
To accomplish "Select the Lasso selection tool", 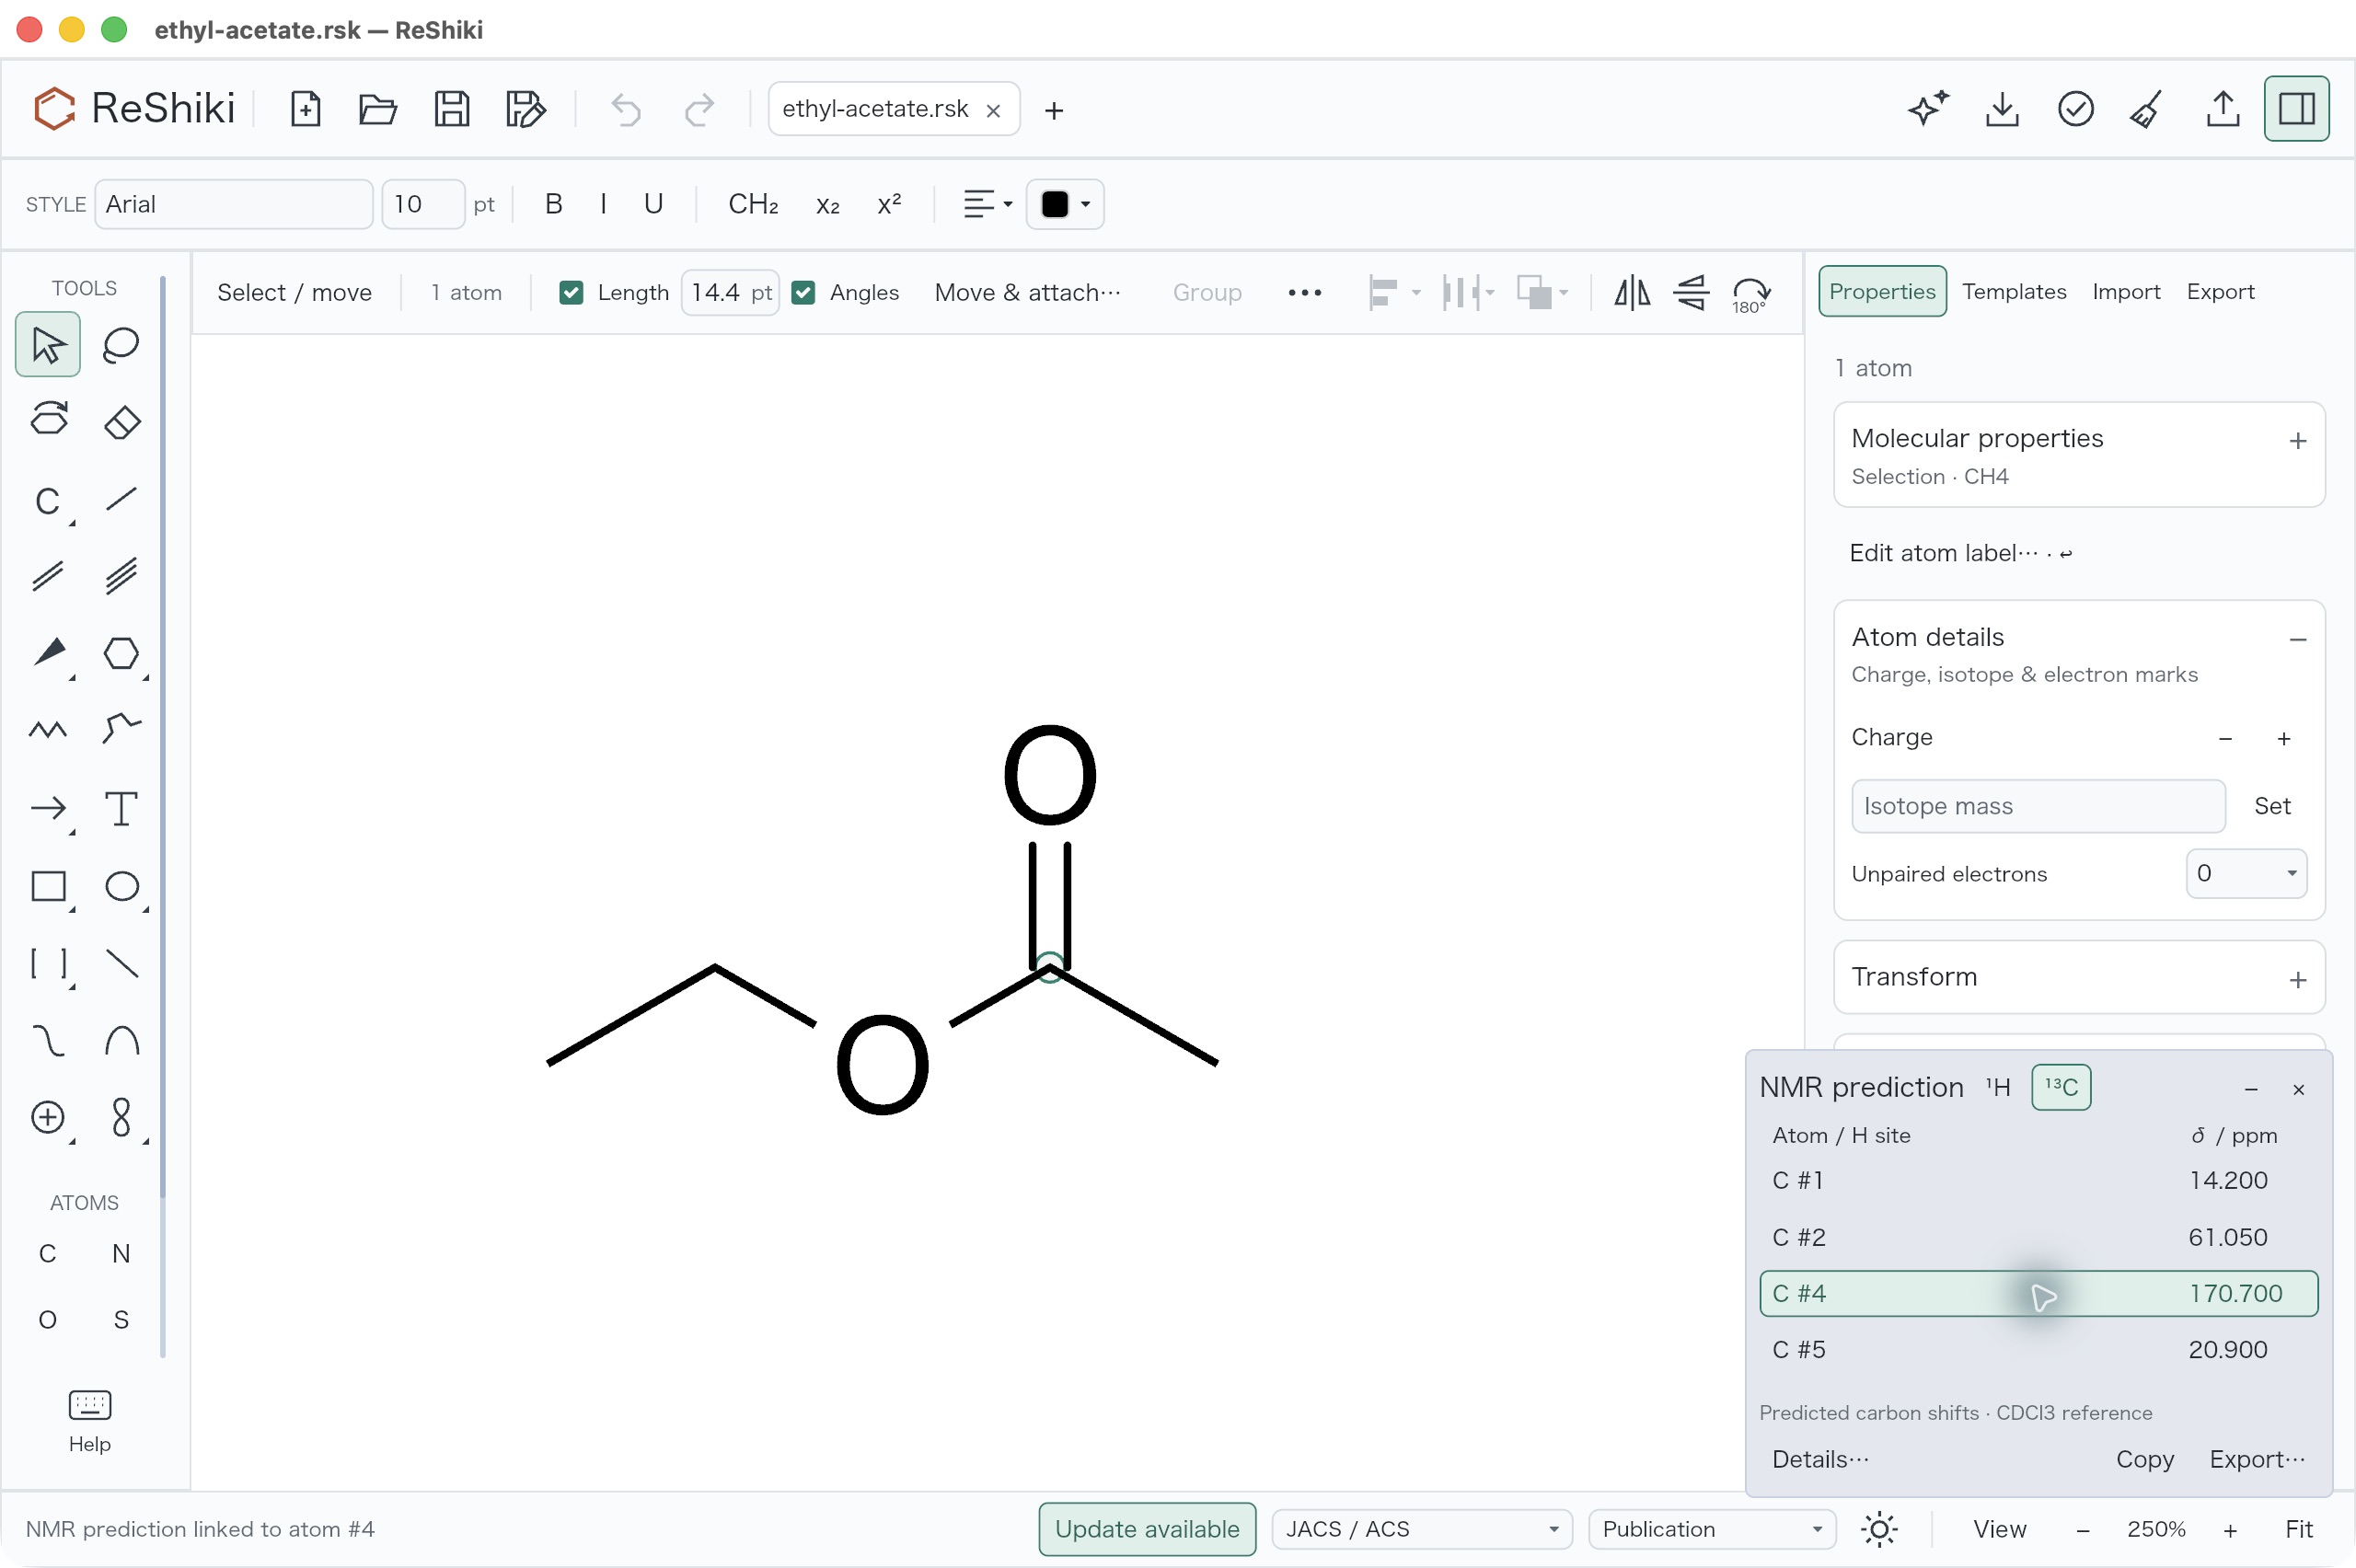I will [x=121, y=345].
